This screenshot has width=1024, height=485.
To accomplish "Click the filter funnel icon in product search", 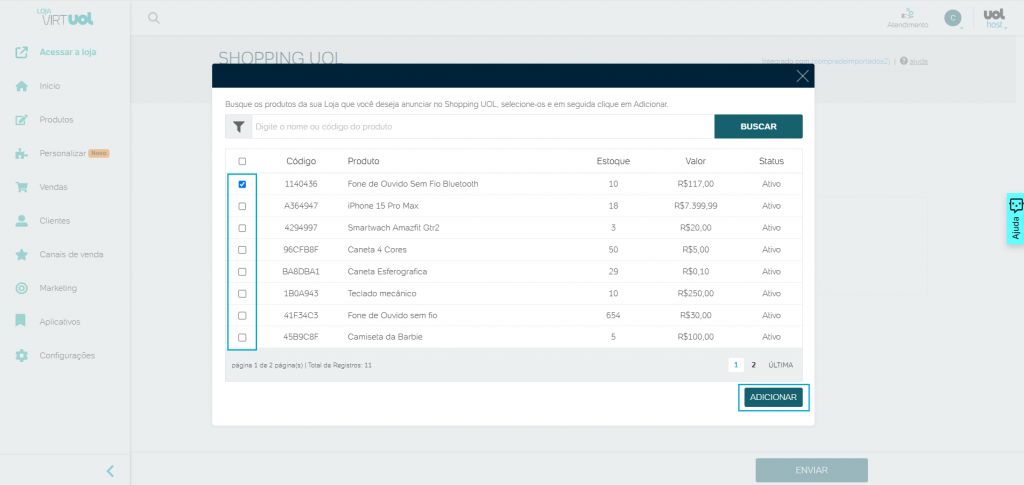I will point(238,127).
